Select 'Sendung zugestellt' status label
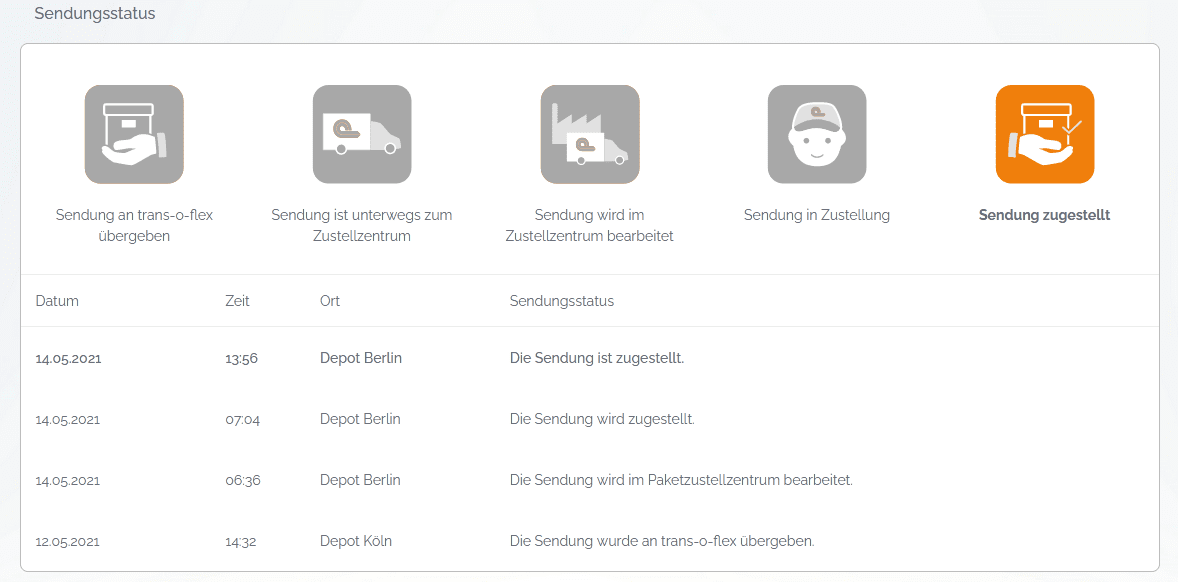The image size is (1178, 582). [1044, 215]
